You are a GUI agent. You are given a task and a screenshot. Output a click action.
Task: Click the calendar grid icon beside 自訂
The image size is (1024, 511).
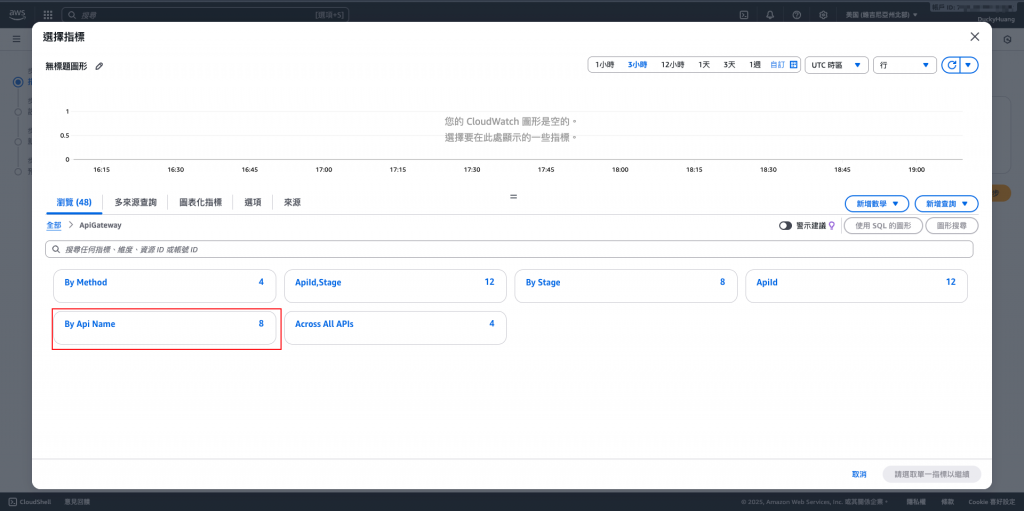click(793, 65)
